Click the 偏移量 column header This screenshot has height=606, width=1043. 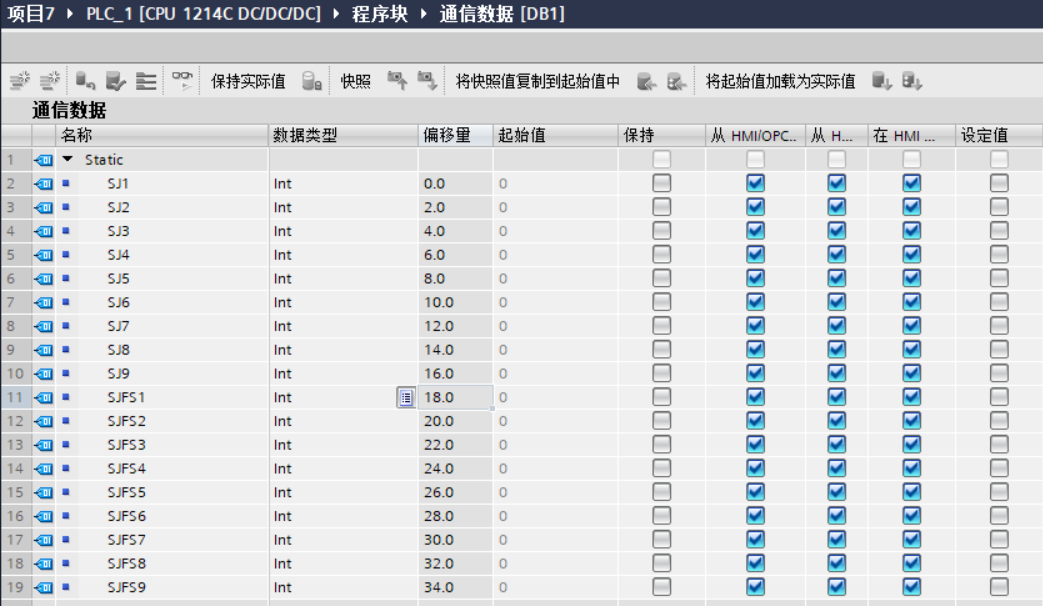click(456, 136)
